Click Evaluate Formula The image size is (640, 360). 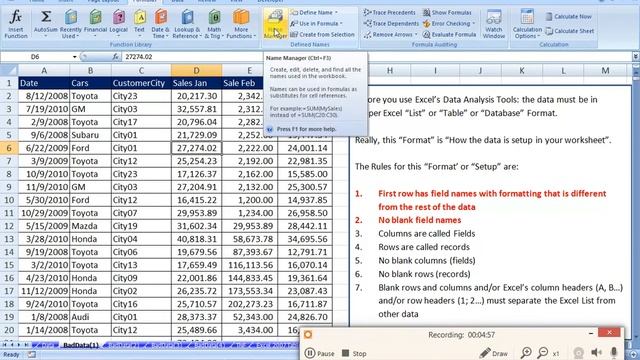click(x=449, y=35)
